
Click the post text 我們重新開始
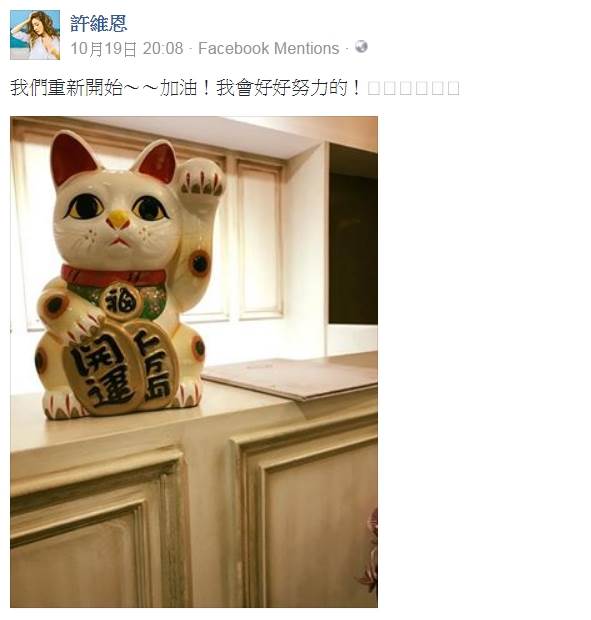point(66,87)
